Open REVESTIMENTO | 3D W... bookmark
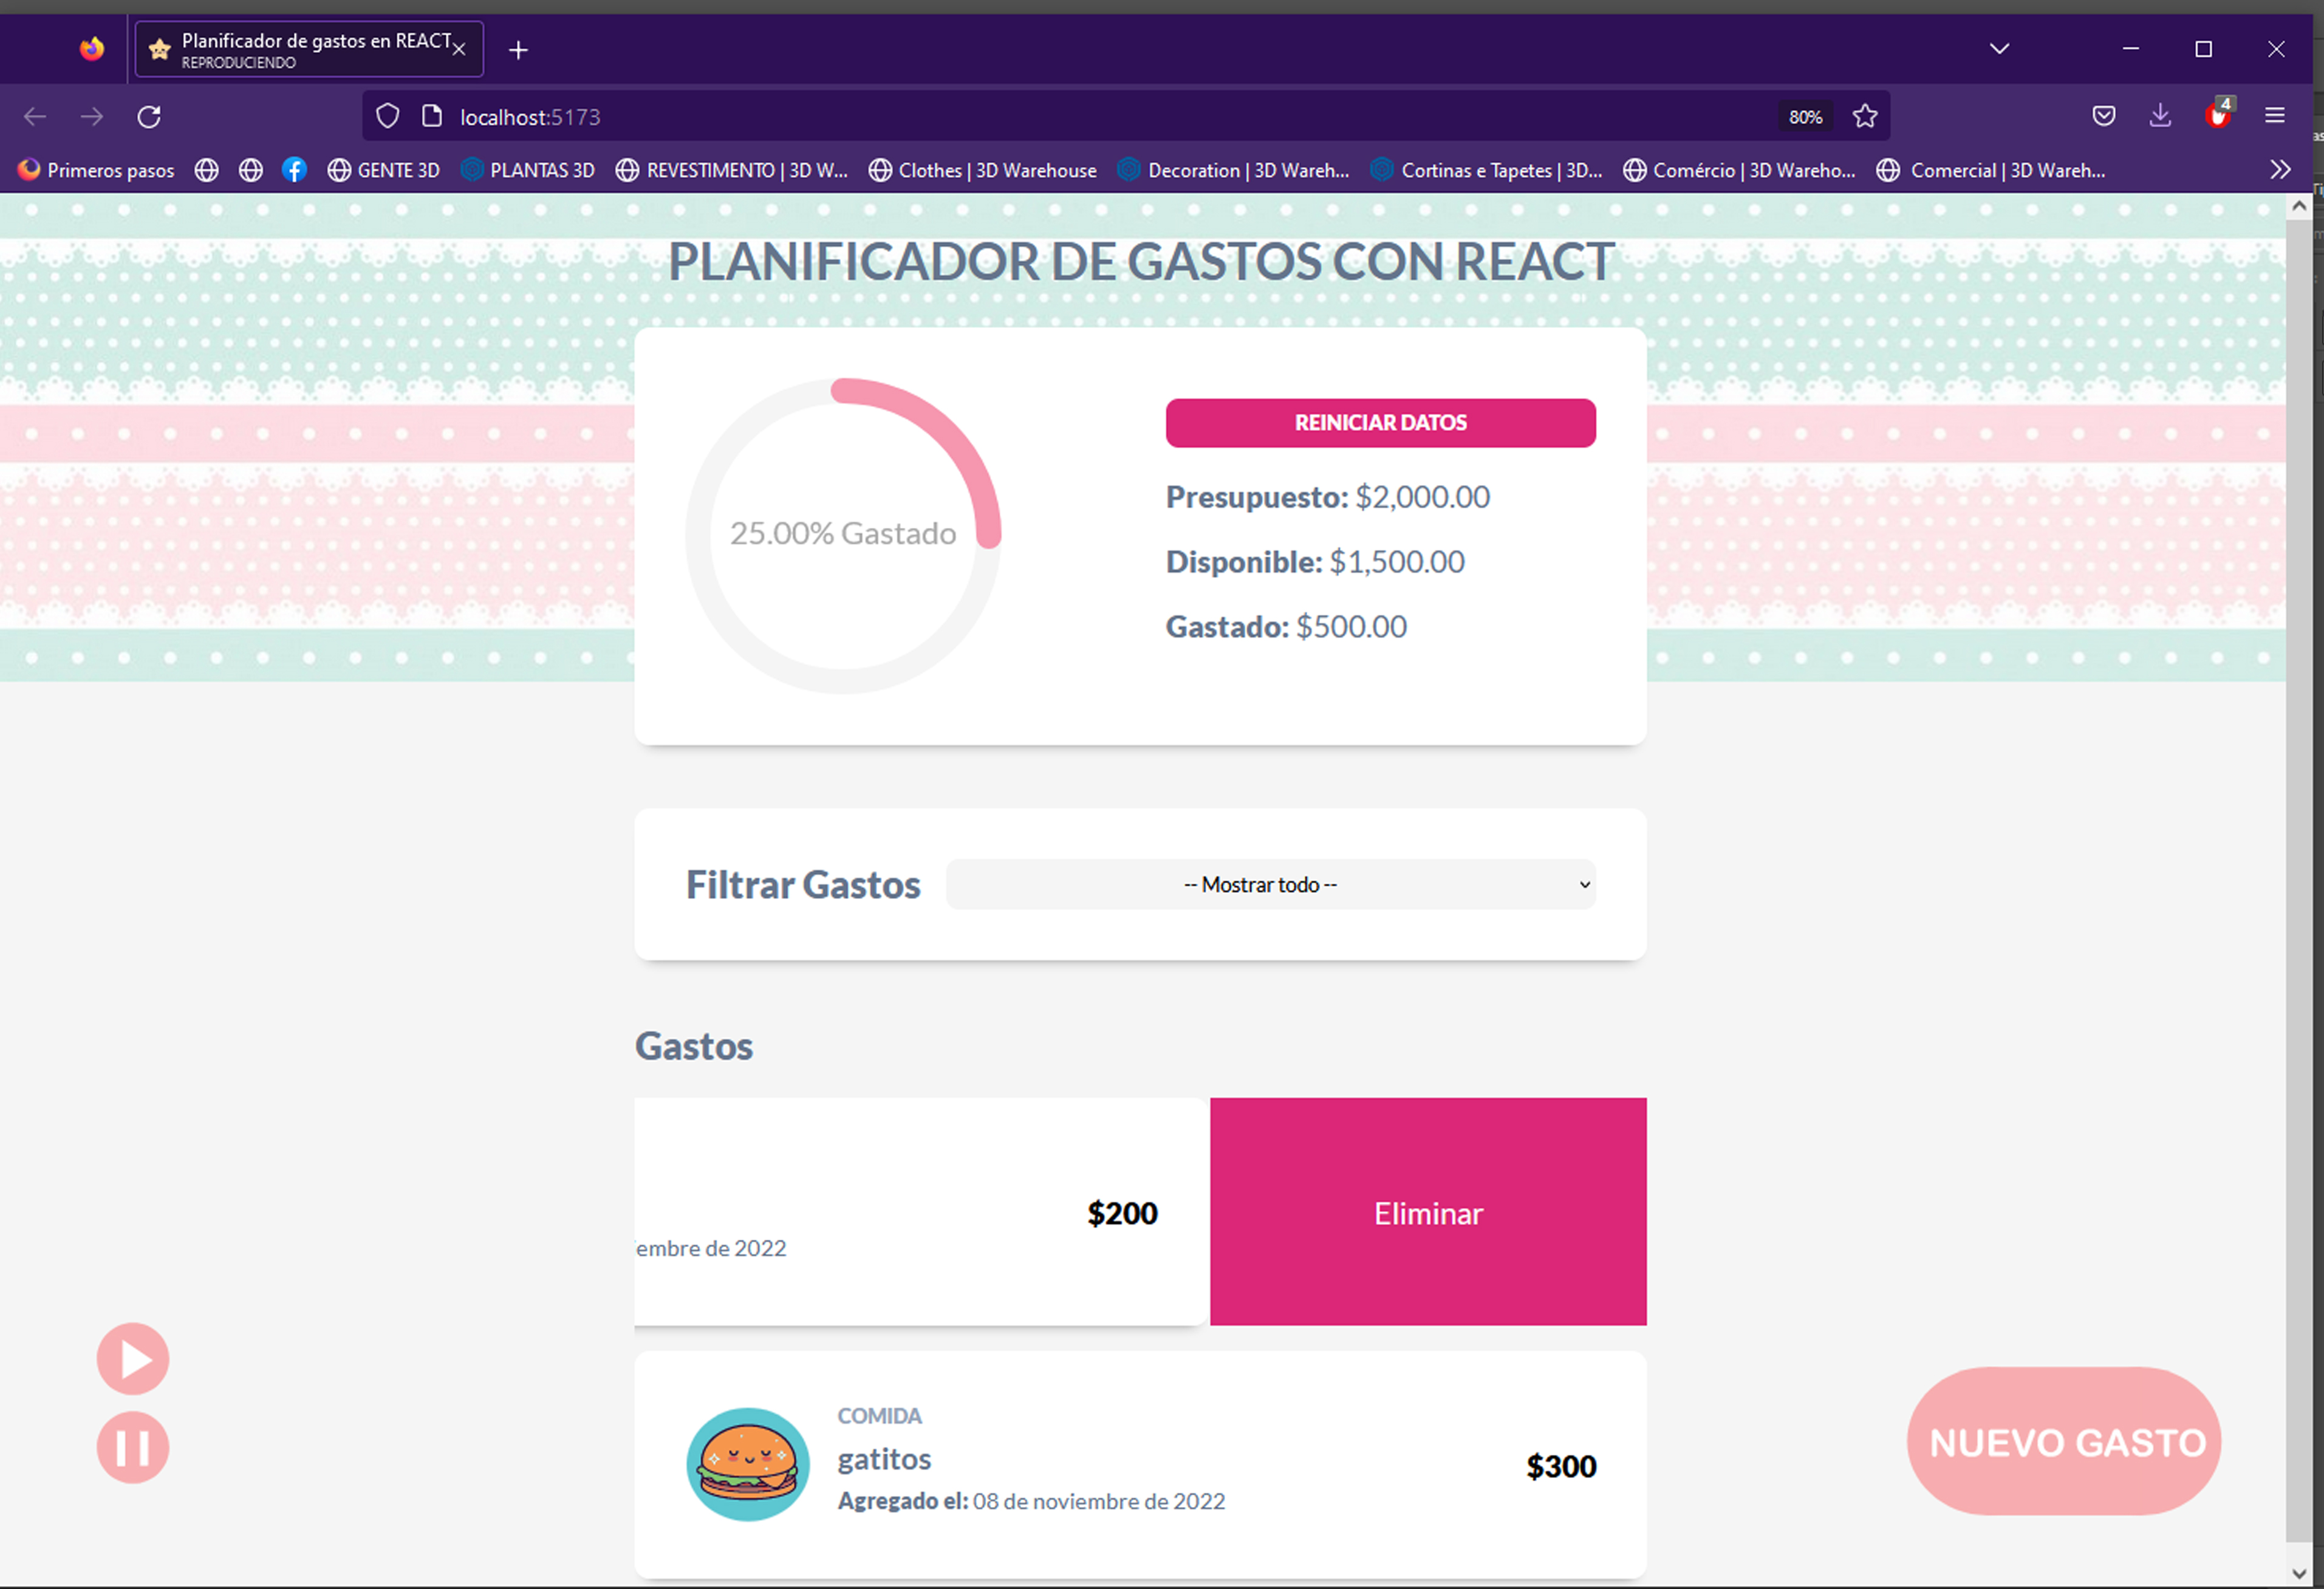Screen dimensions: 2324x1589 [x=732, y=171]
